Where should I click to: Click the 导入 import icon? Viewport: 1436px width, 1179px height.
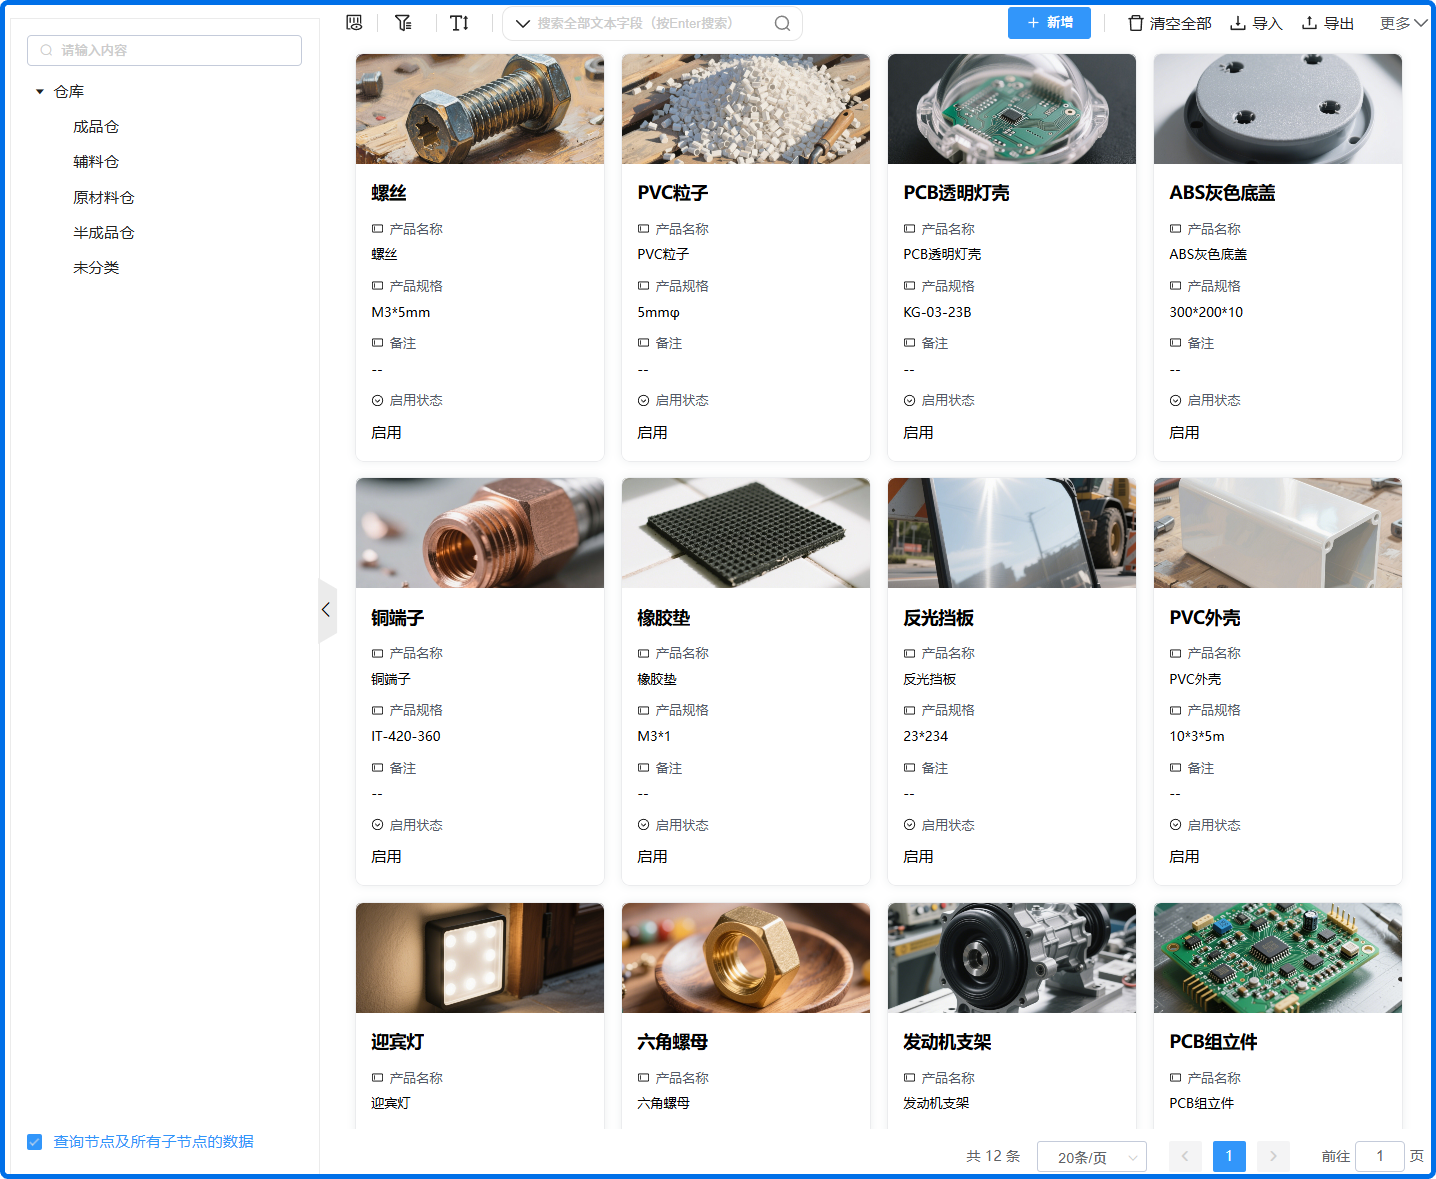[x=1238, y=23]
